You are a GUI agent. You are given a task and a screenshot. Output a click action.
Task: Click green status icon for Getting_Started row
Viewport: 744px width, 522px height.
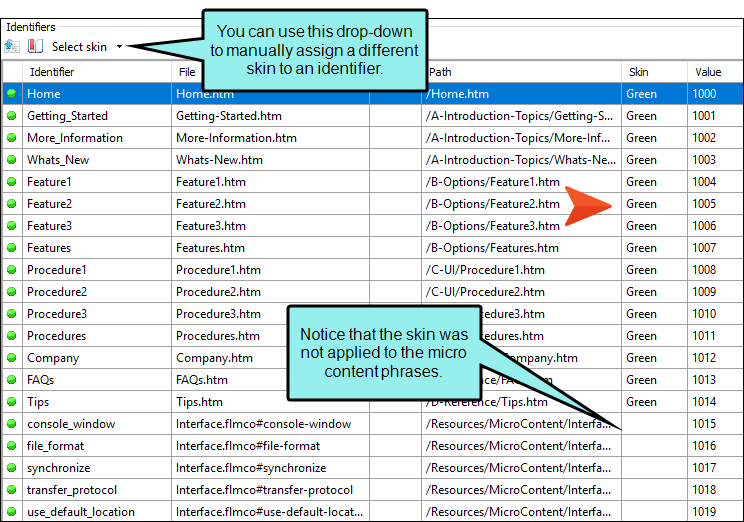pos(12,115)
